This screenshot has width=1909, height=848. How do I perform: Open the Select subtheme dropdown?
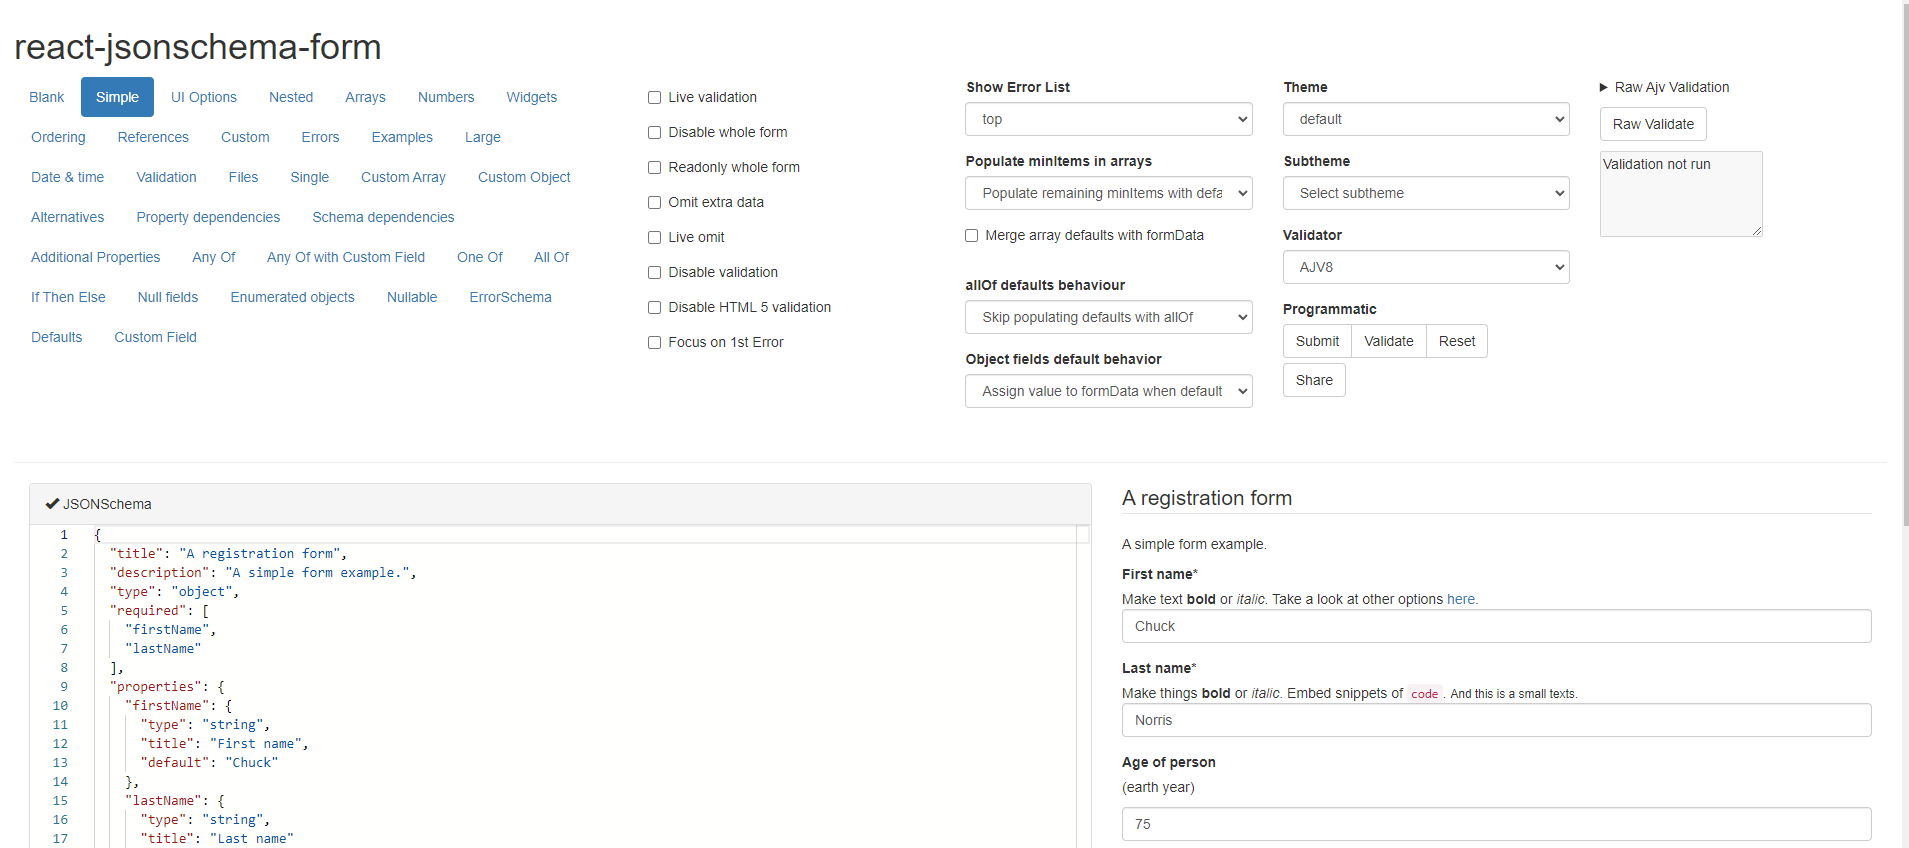(x=1426, y=193)
